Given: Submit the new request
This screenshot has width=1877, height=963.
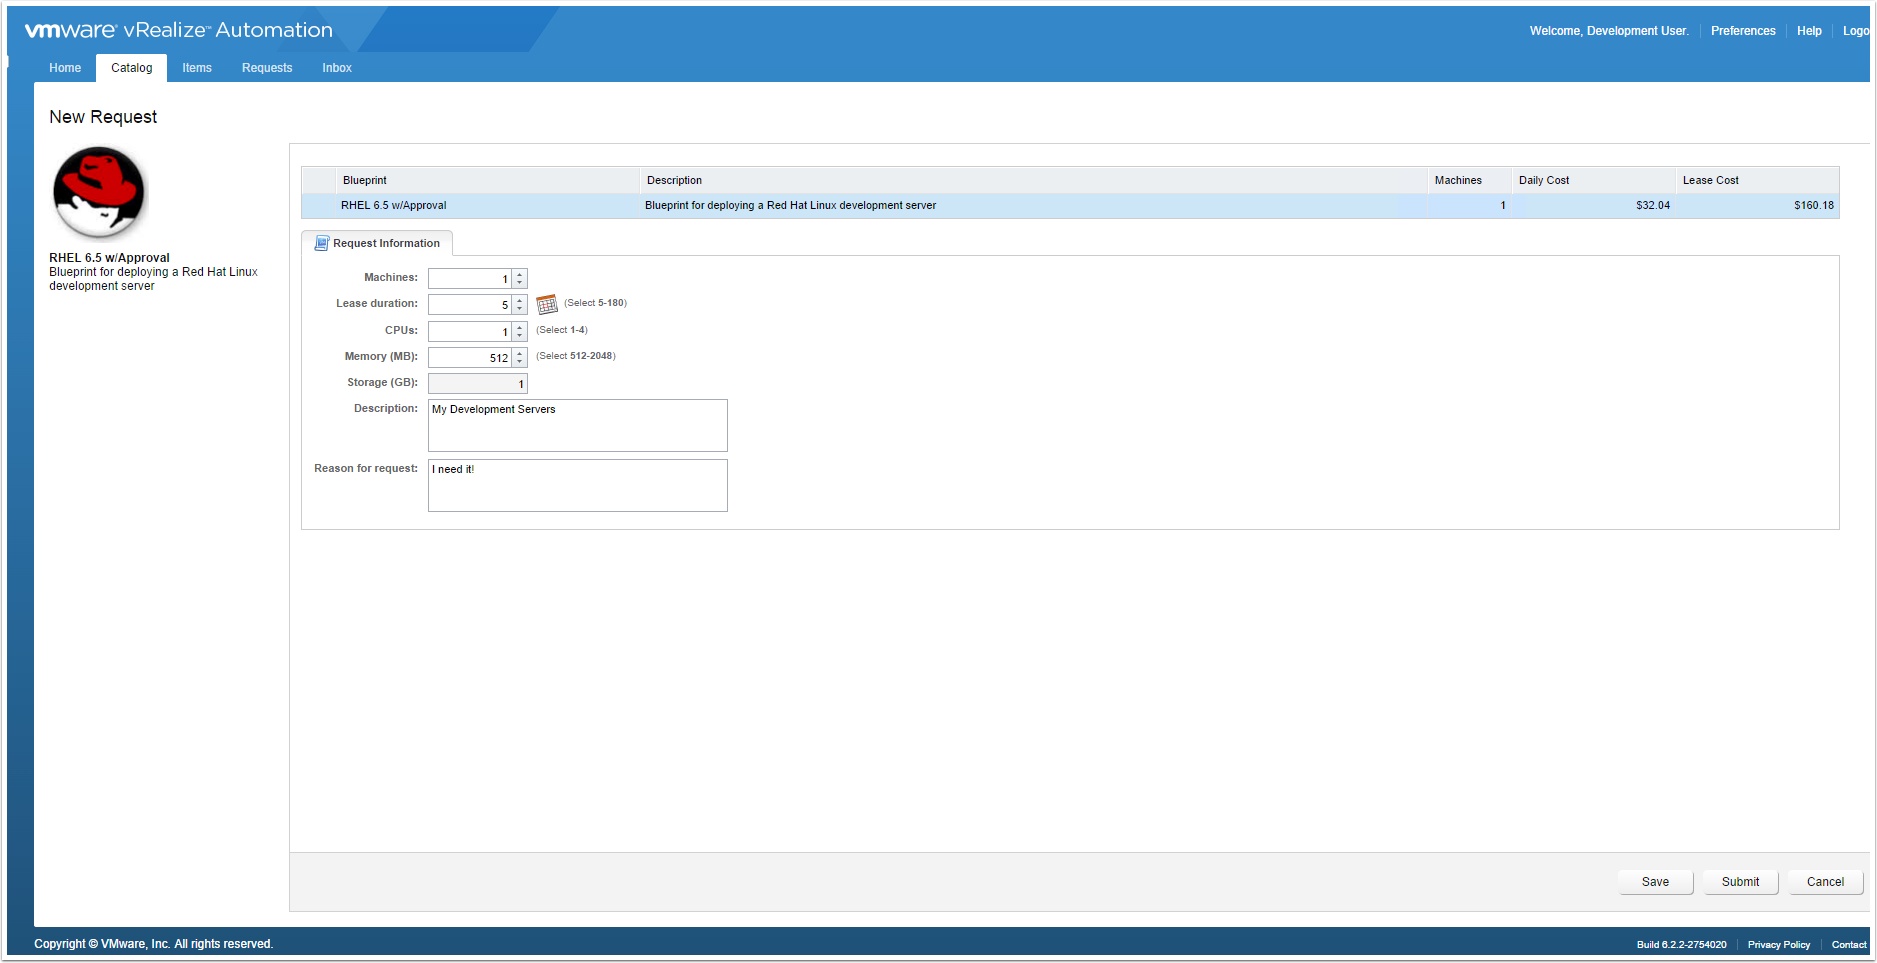Looking at the screenshot, I should pyautogui.click(x=1740, y=882).
